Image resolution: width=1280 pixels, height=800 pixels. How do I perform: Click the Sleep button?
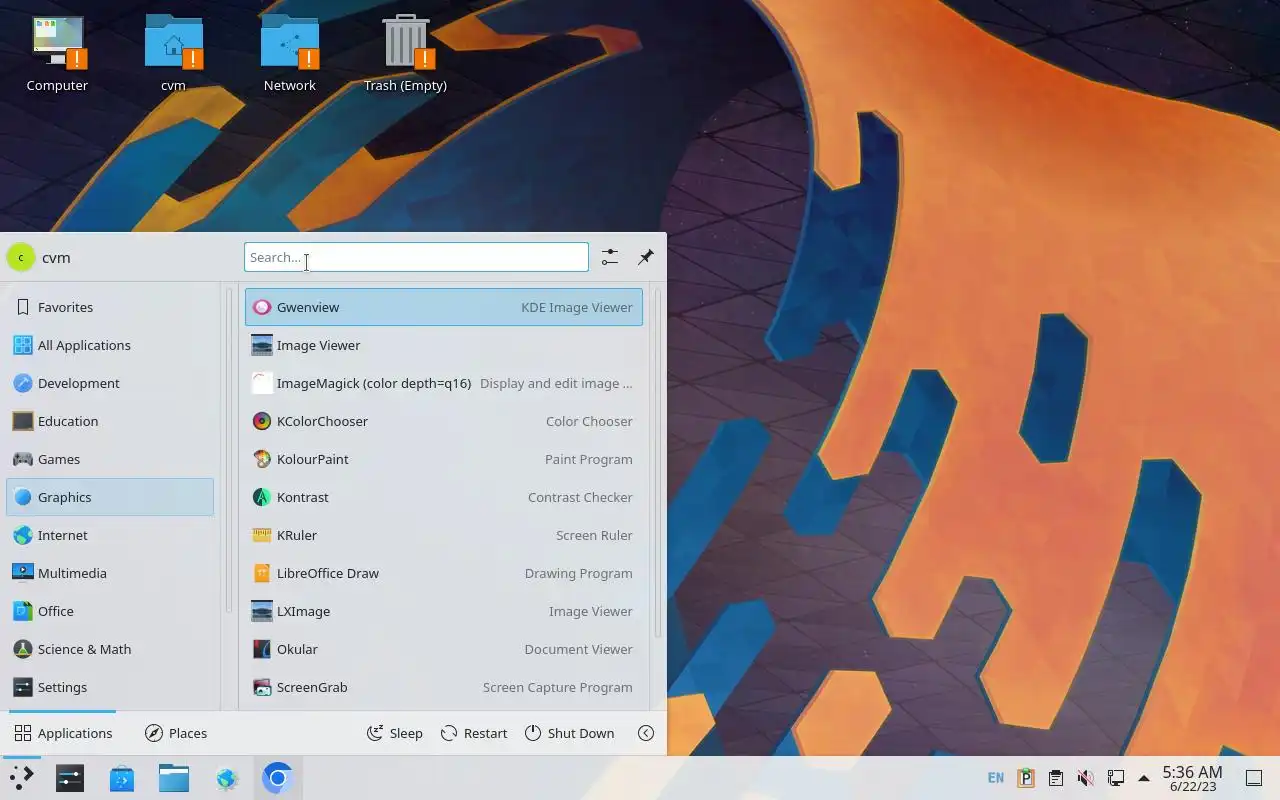[x=395, y=733]
